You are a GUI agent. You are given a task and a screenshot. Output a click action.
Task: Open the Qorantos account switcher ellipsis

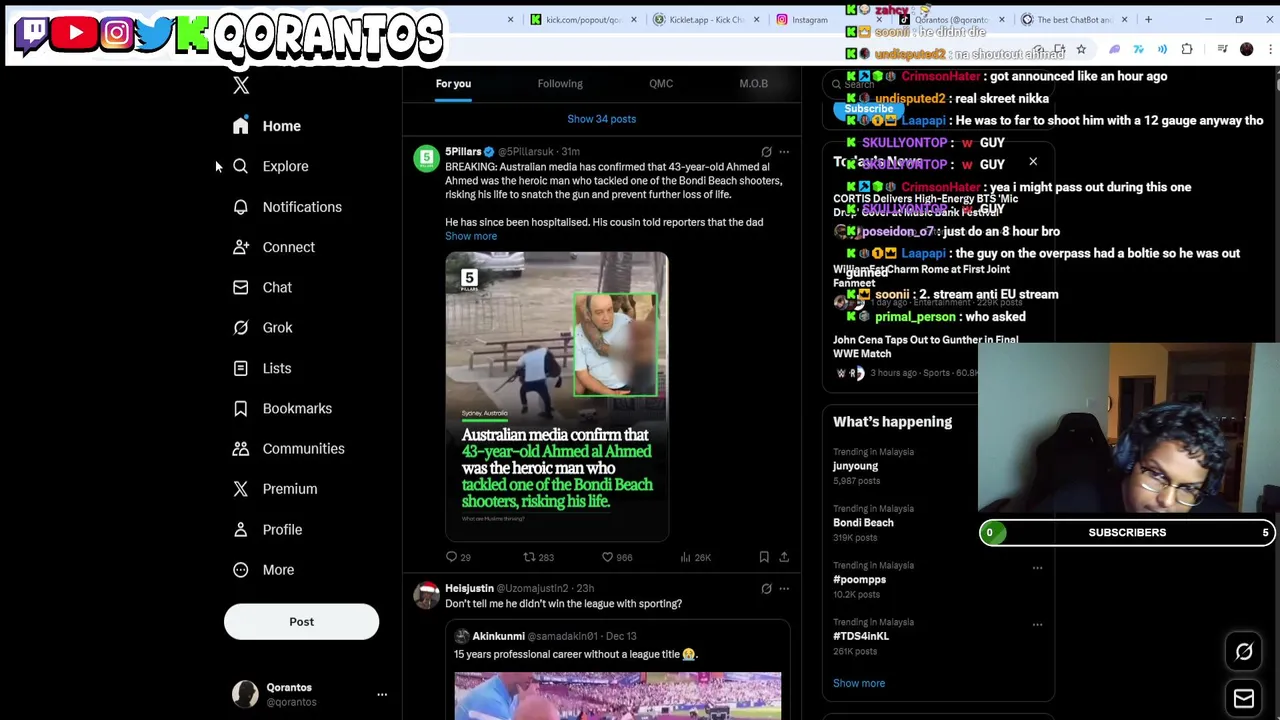coord(382,694)
